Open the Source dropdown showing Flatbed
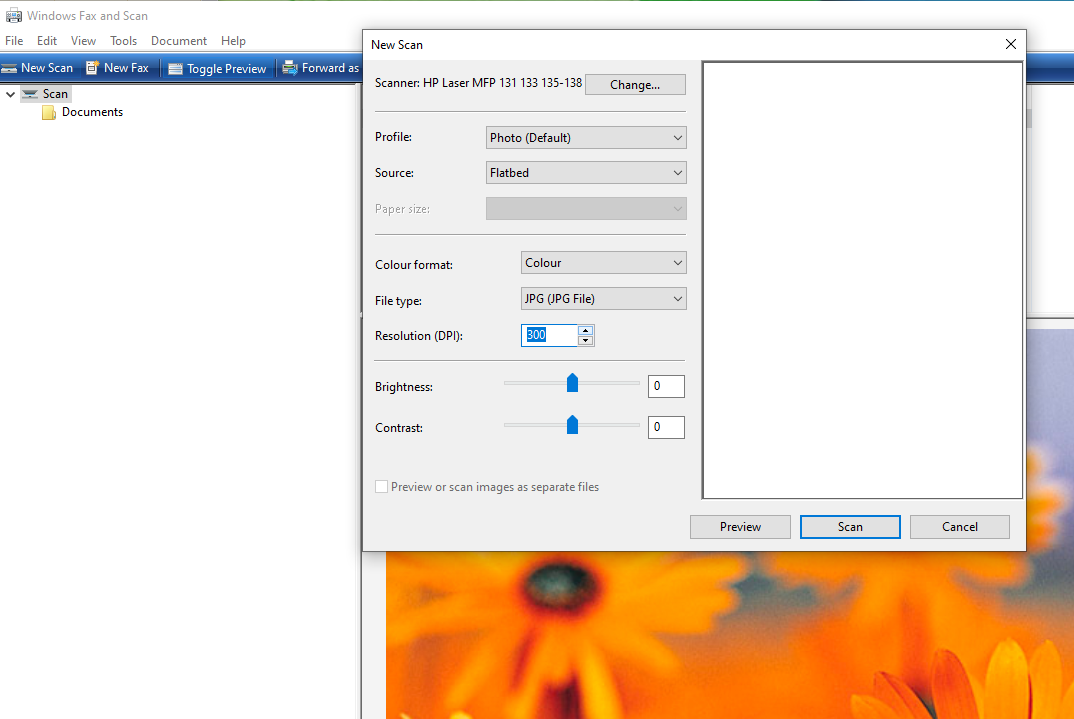 tap(586, 173)
